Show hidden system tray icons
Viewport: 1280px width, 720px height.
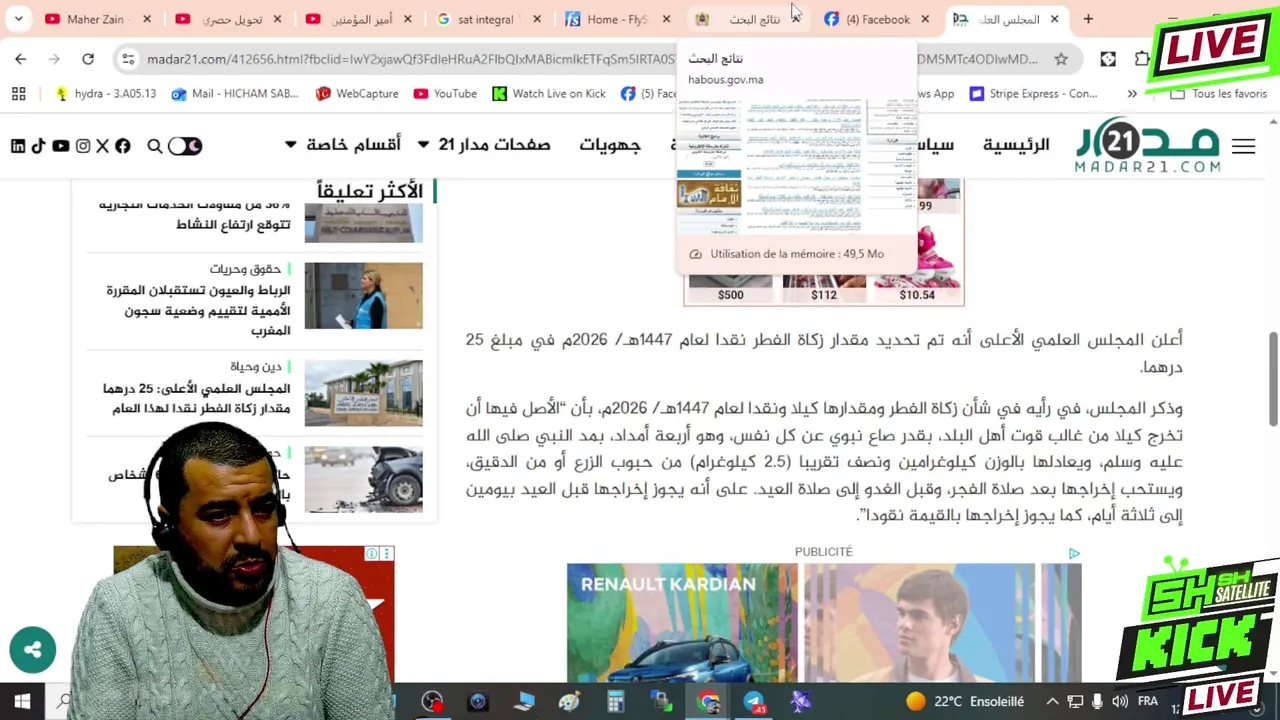pos(1052,702)
